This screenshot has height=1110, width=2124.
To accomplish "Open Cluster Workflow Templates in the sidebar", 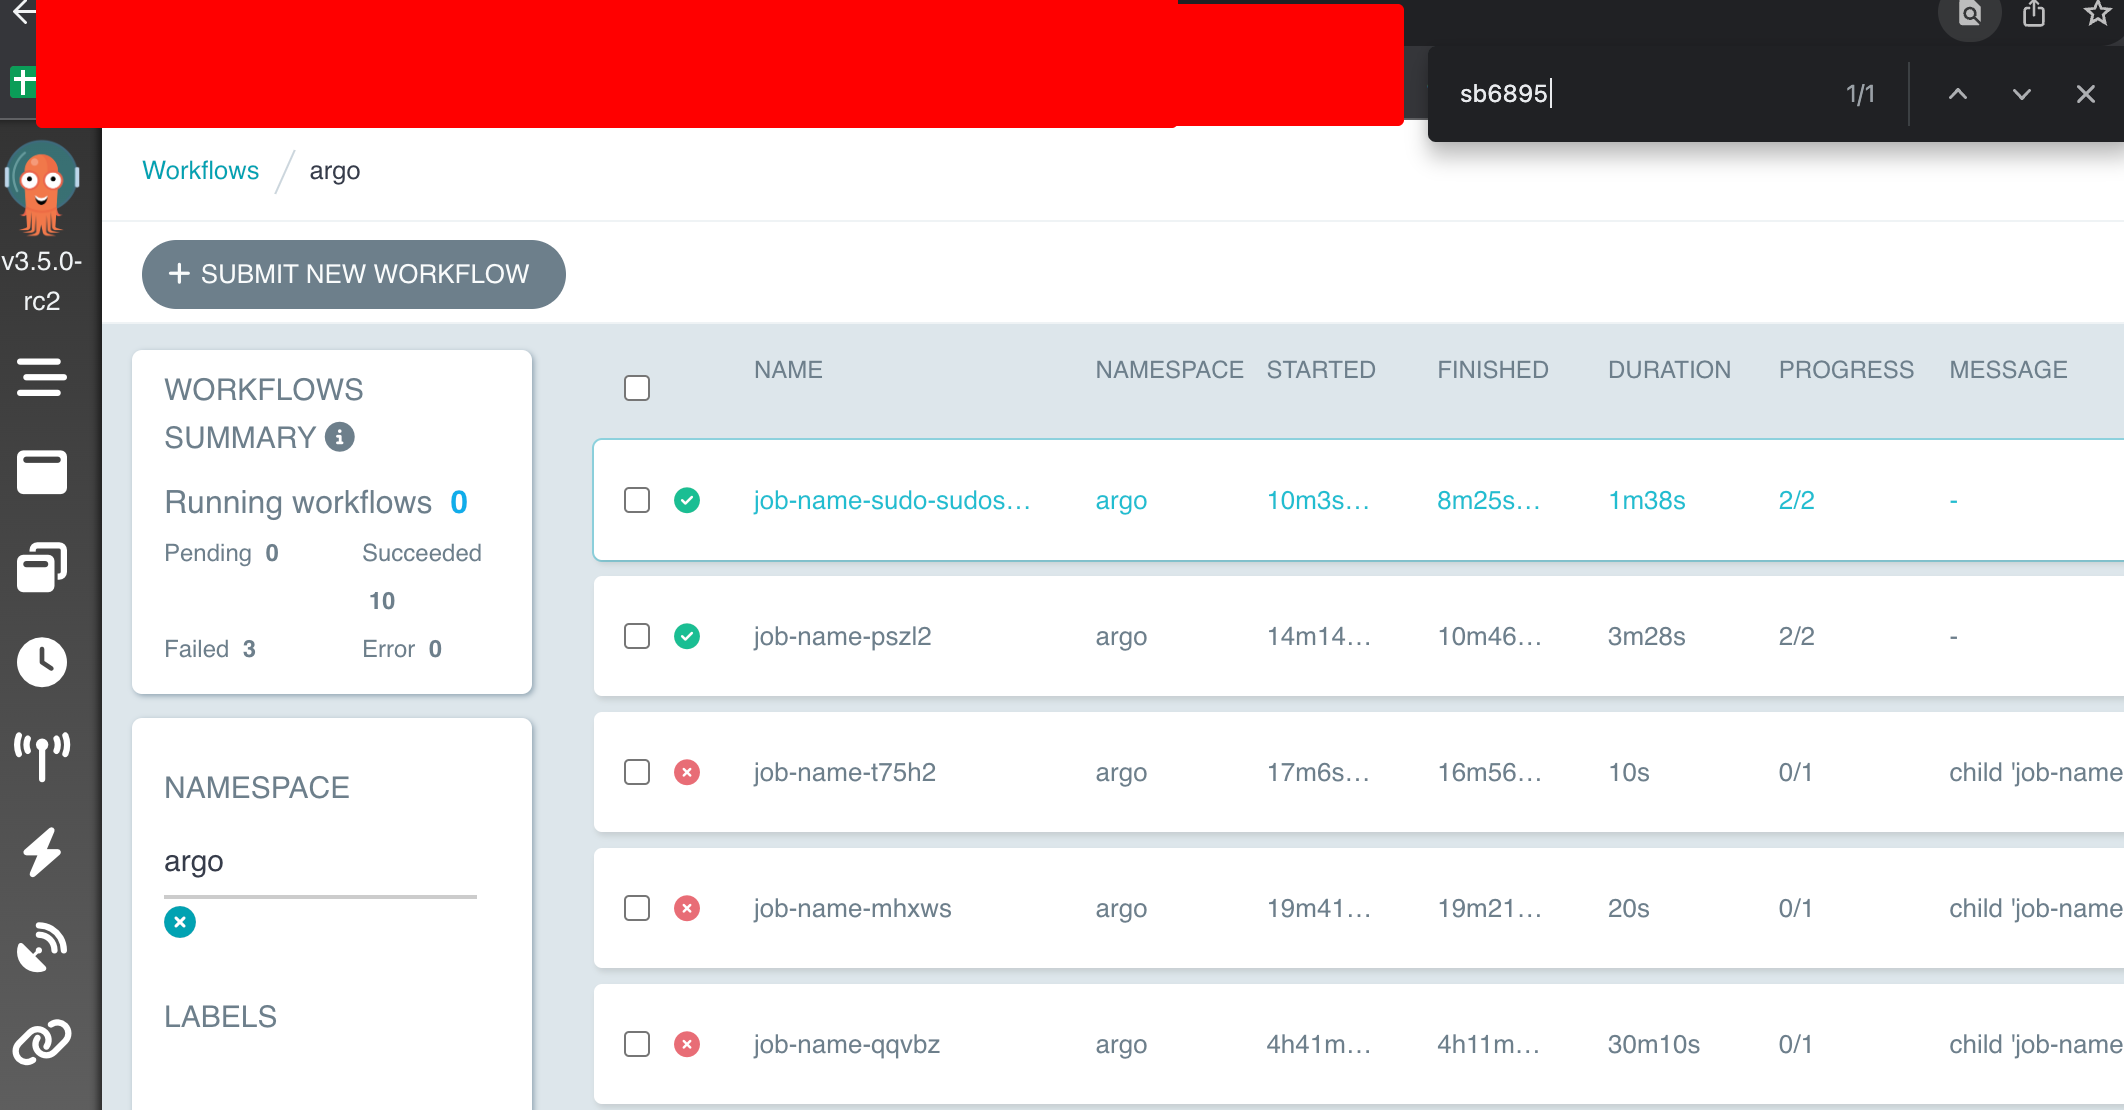I will click(43, 567).
